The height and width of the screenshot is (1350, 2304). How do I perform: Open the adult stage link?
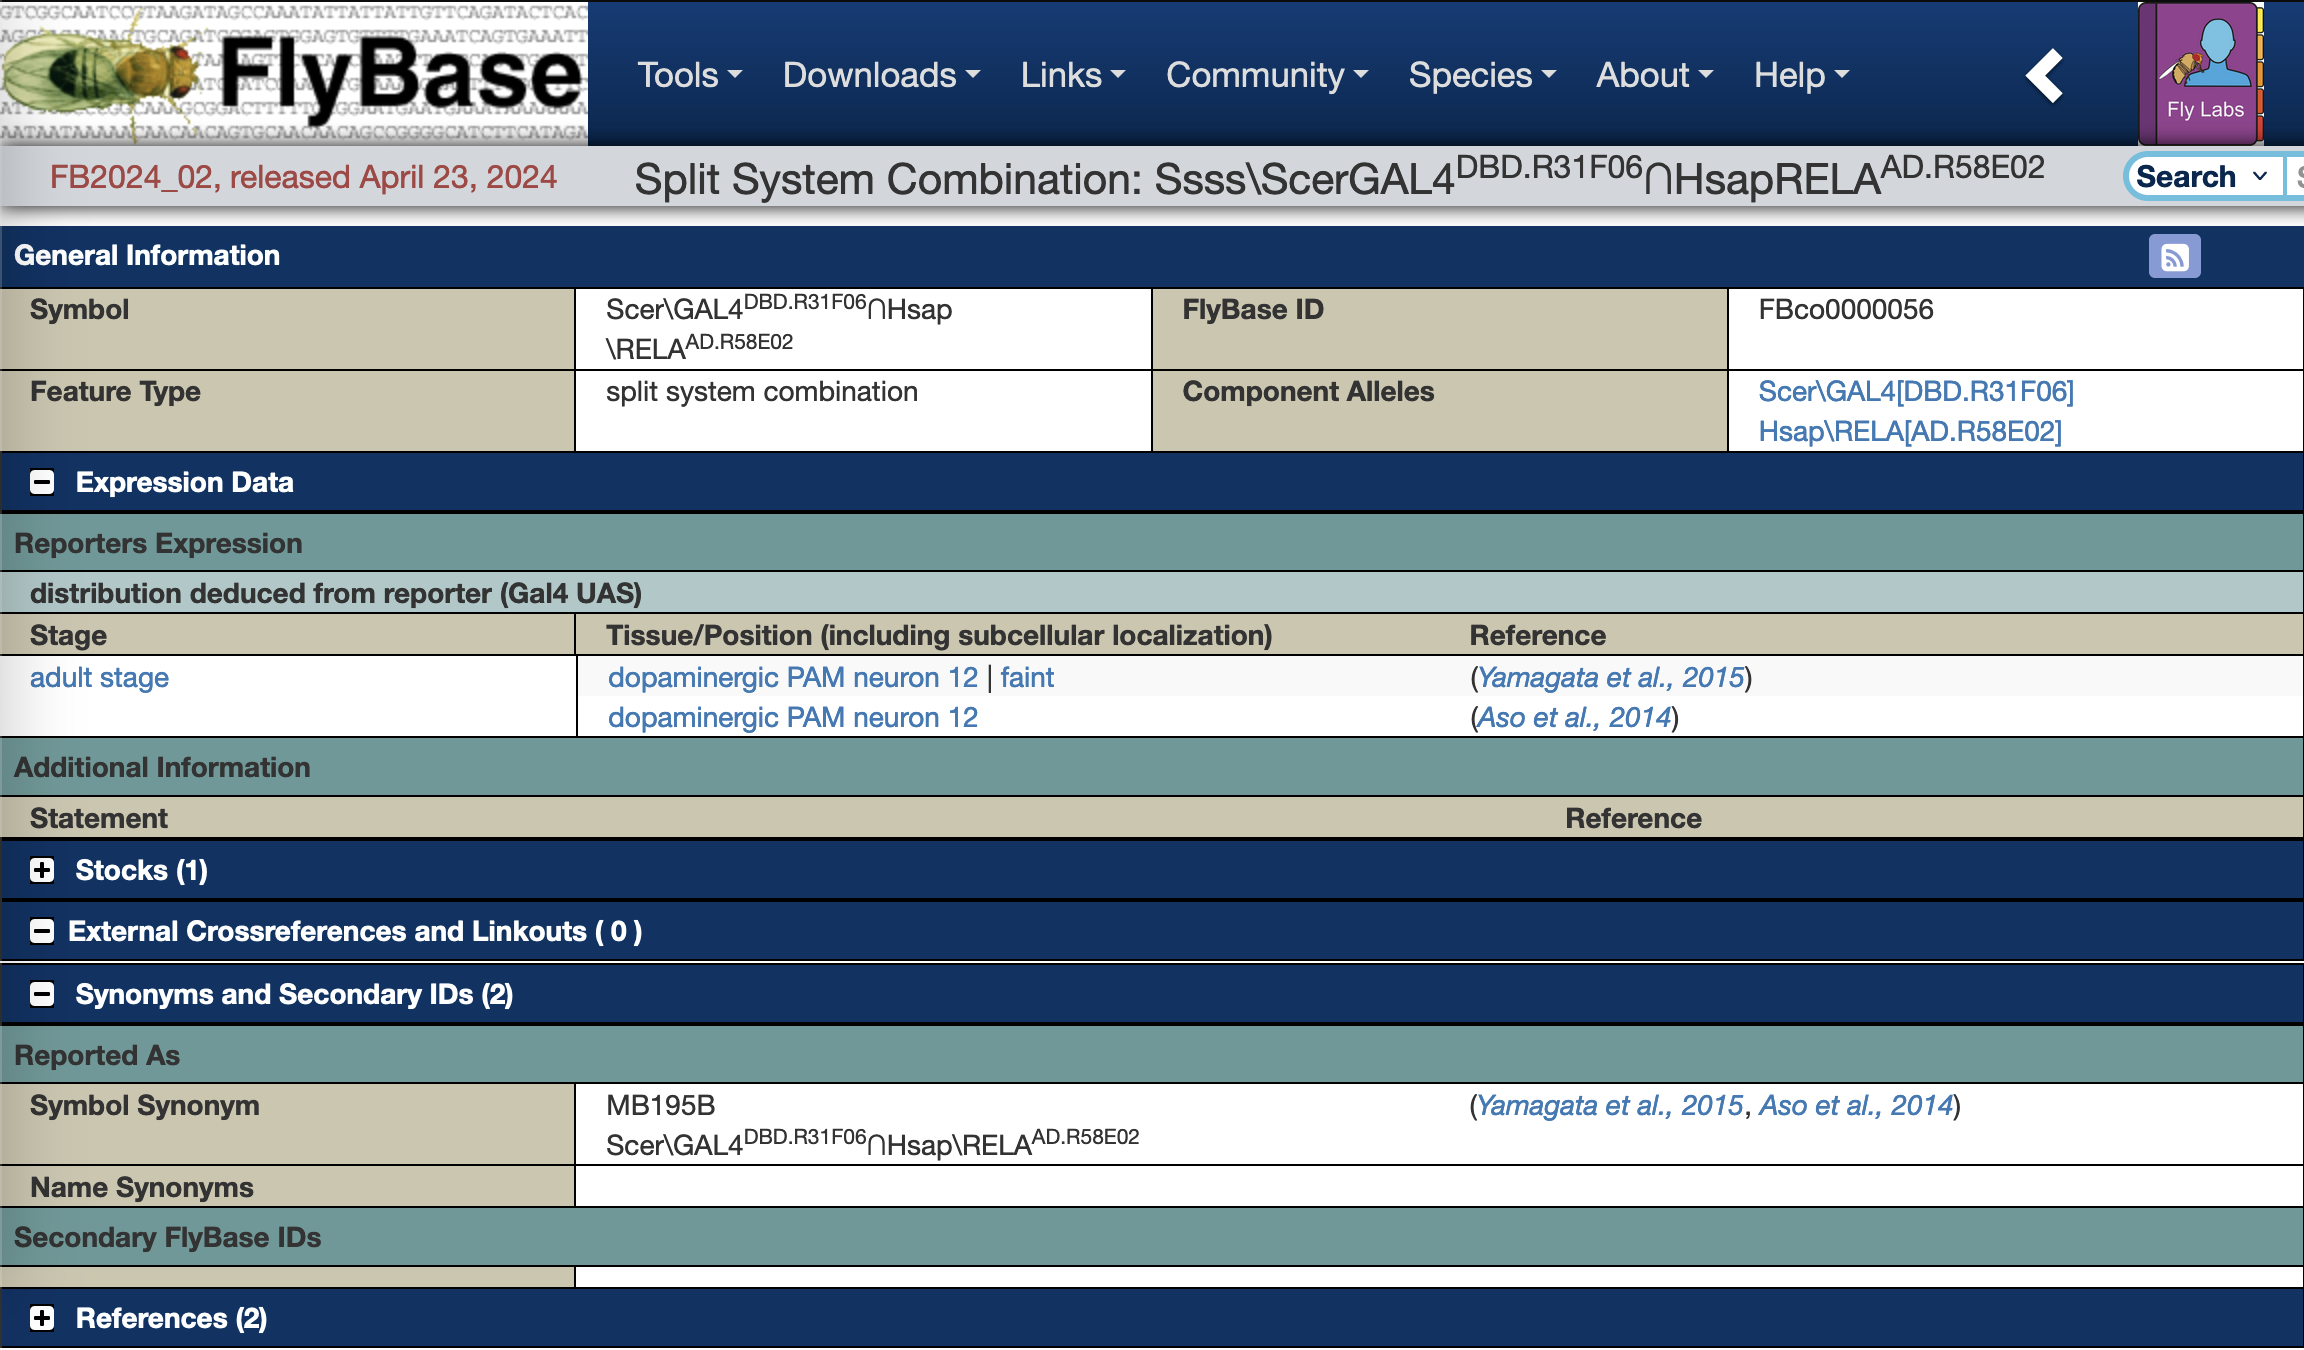coord(99,677)
